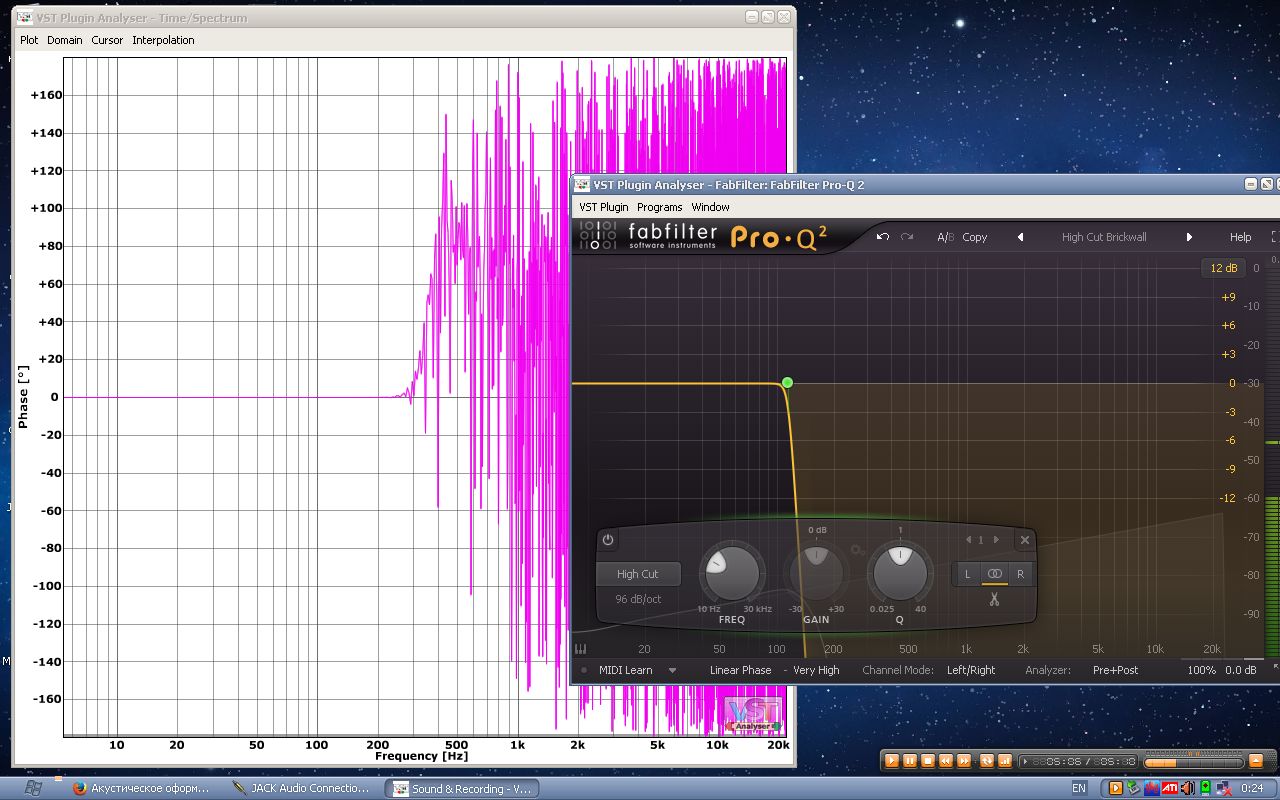This screenshot has height=800, width=1280.
Task: Set band to stereo linked mode
Action: pos(994,574)
